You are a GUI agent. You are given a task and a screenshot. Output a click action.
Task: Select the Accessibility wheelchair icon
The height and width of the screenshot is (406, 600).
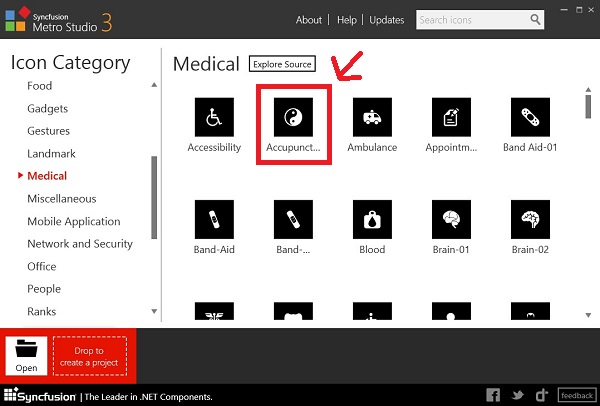pos(214,117)
